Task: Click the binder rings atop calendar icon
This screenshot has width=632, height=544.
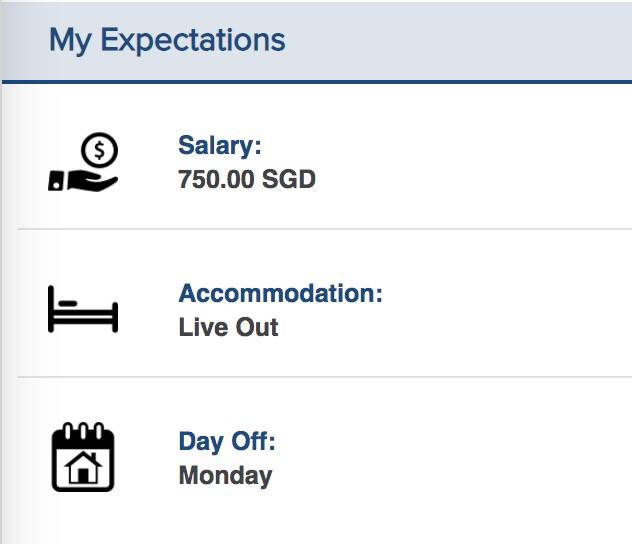Action: [x=83, y=430]
